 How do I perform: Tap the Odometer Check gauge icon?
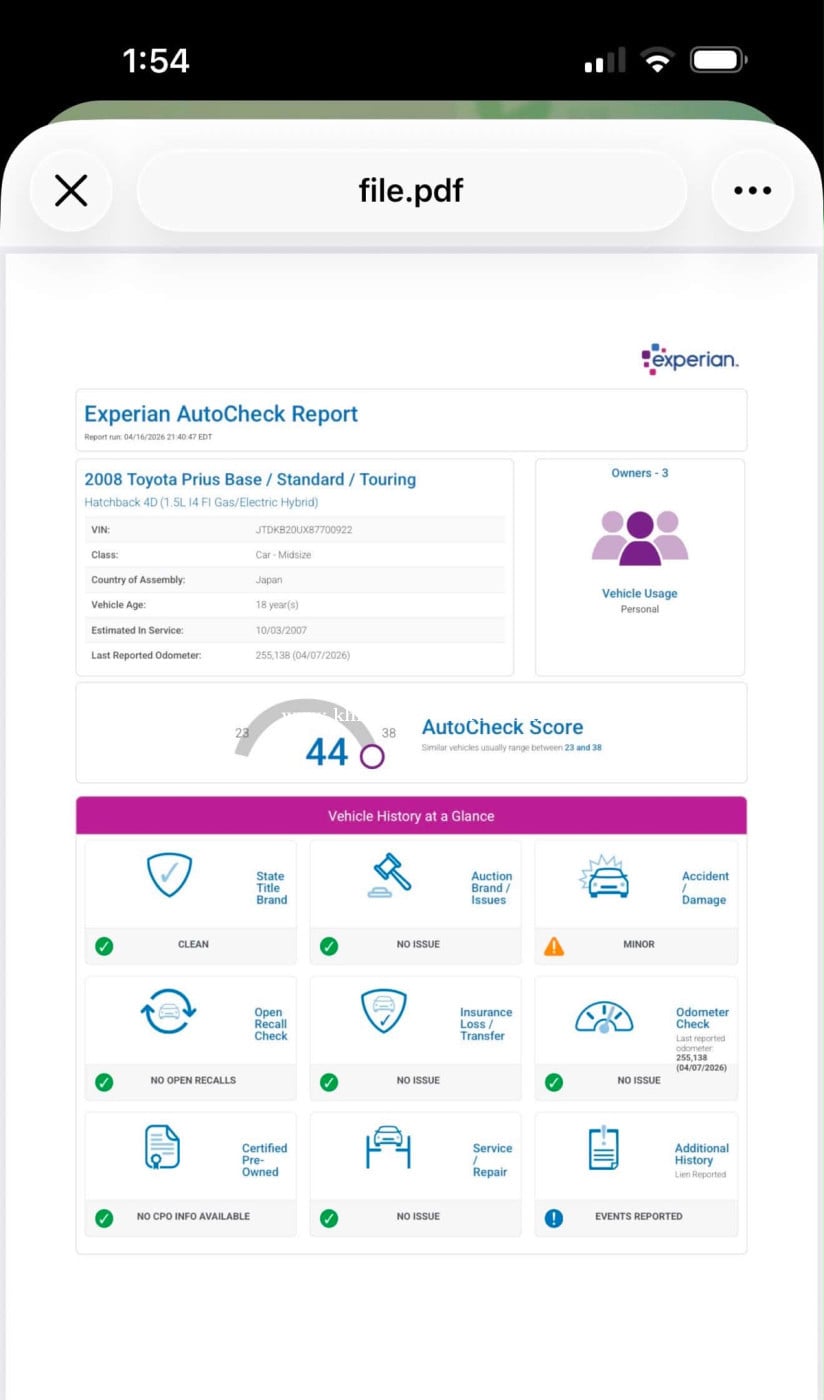[x=604, y=1017]
